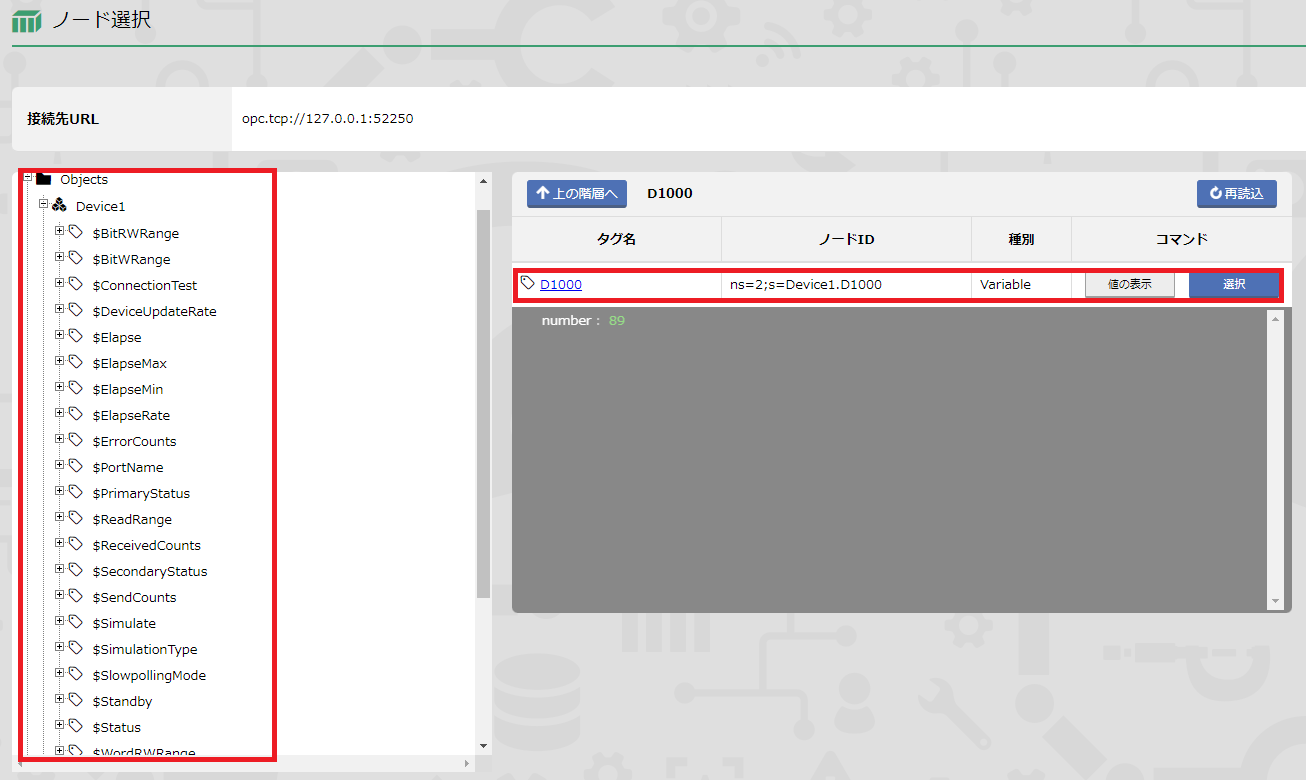Click the tag icon beside $BitRWRange
Viewport: 1306px width, 780px height.
point(75,231)
